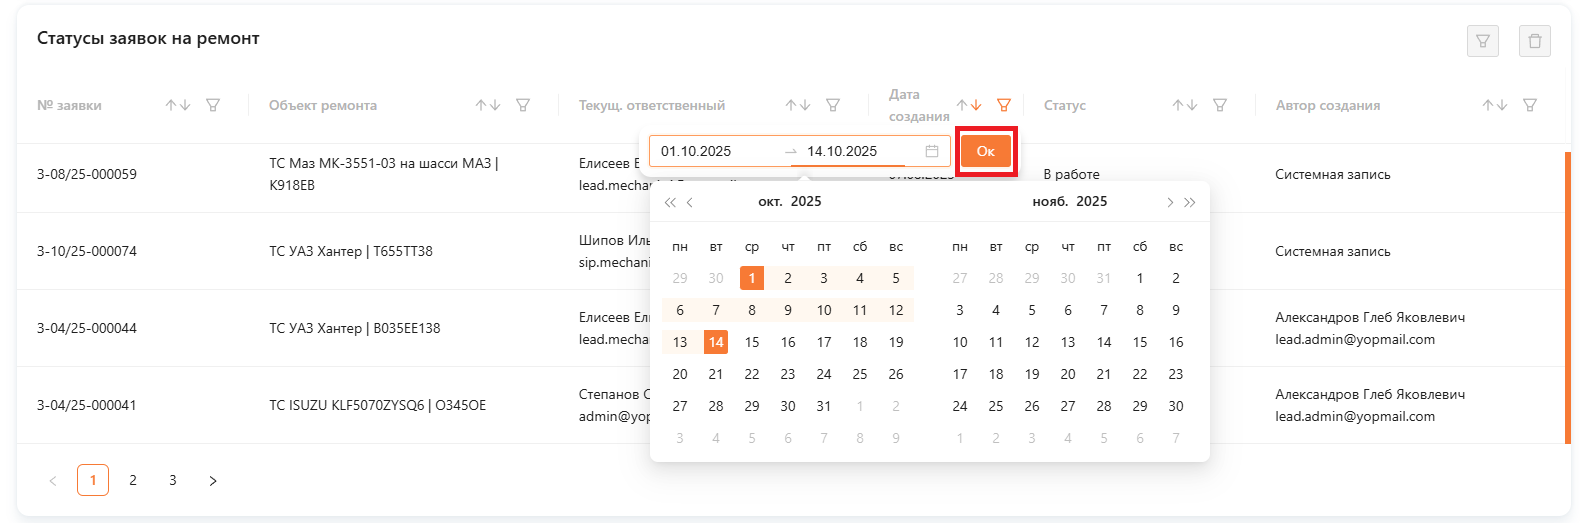Go to page 2 of results
Image resolution: width=1580 pixels, height=523 pixels.
133,480
